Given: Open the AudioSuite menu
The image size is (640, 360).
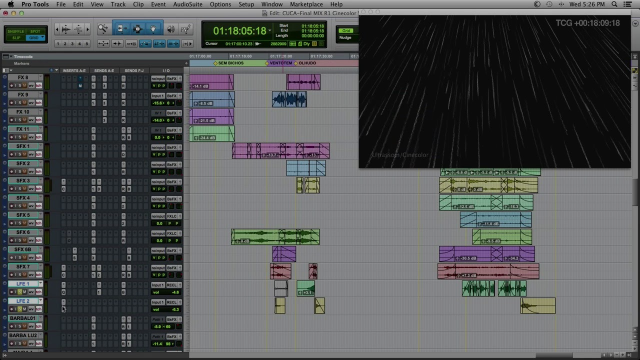Looking at the screenshot, I should pos(187,4).
